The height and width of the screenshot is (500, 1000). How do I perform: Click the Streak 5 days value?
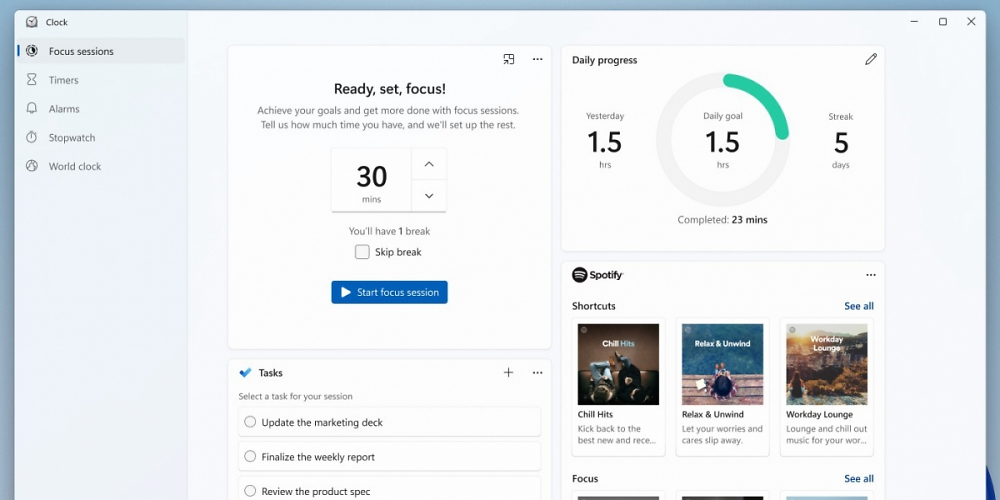(x=841, y=142)
